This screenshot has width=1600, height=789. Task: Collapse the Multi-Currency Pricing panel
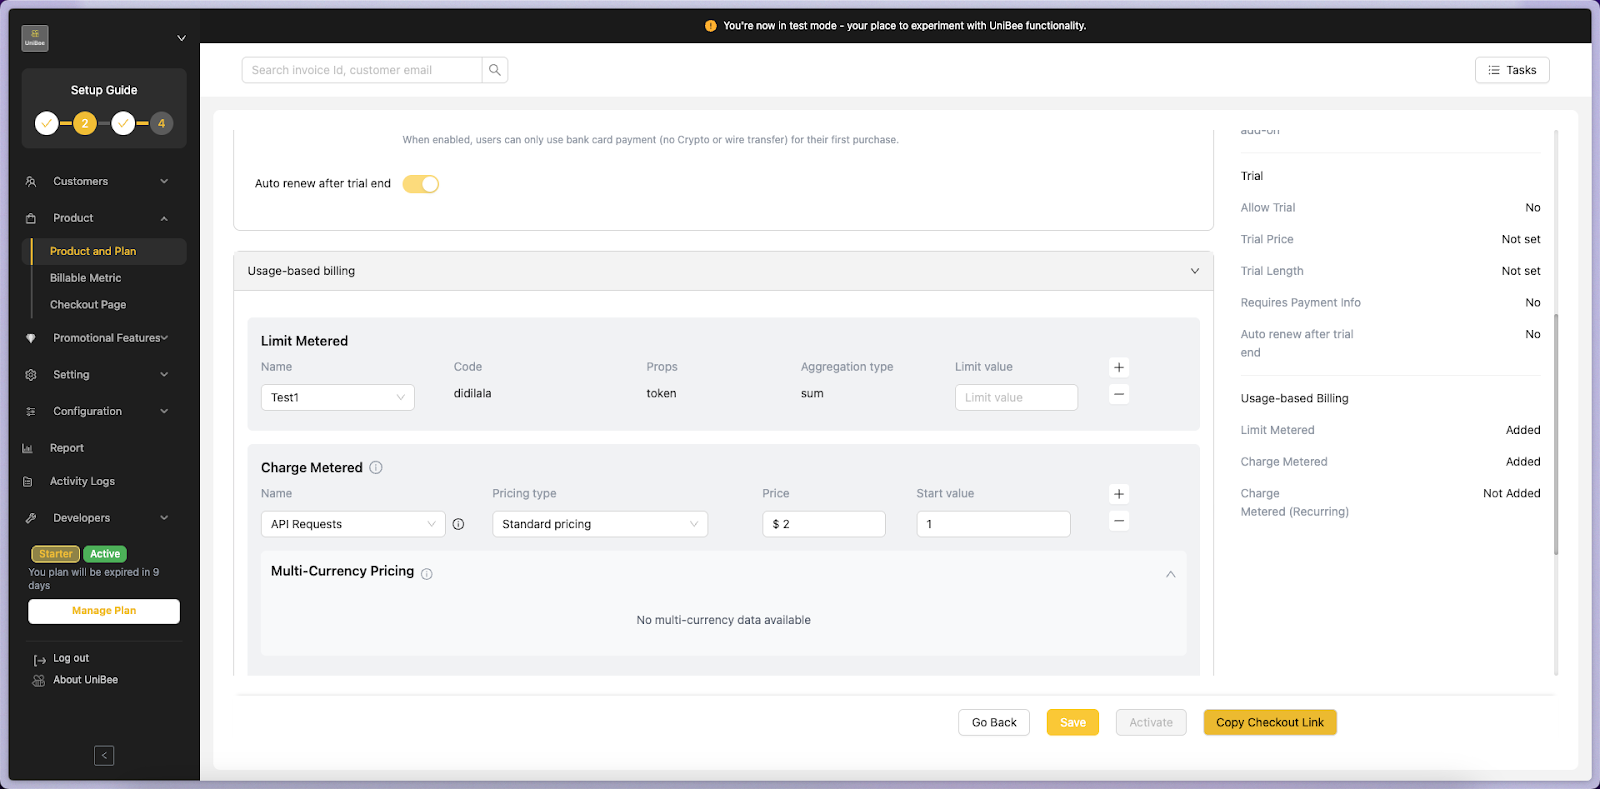coord(1171,574)
